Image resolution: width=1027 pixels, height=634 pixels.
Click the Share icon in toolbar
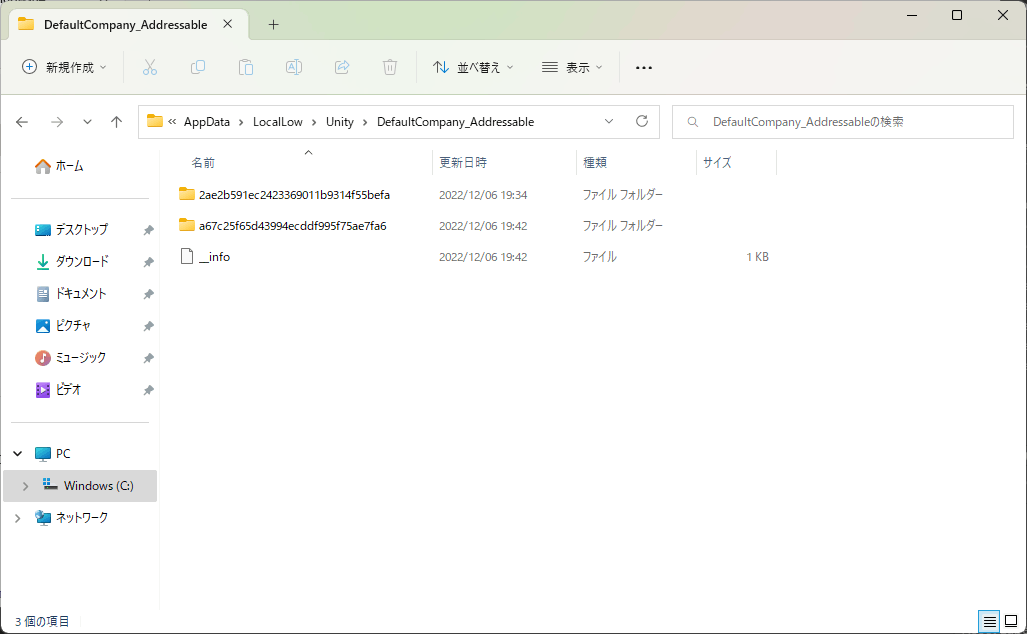click(342, 67)
